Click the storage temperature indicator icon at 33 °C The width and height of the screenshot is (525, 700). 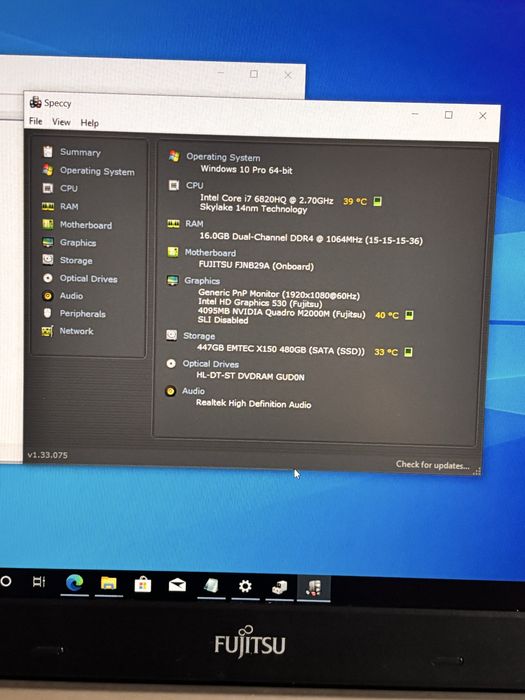(408, 352)
